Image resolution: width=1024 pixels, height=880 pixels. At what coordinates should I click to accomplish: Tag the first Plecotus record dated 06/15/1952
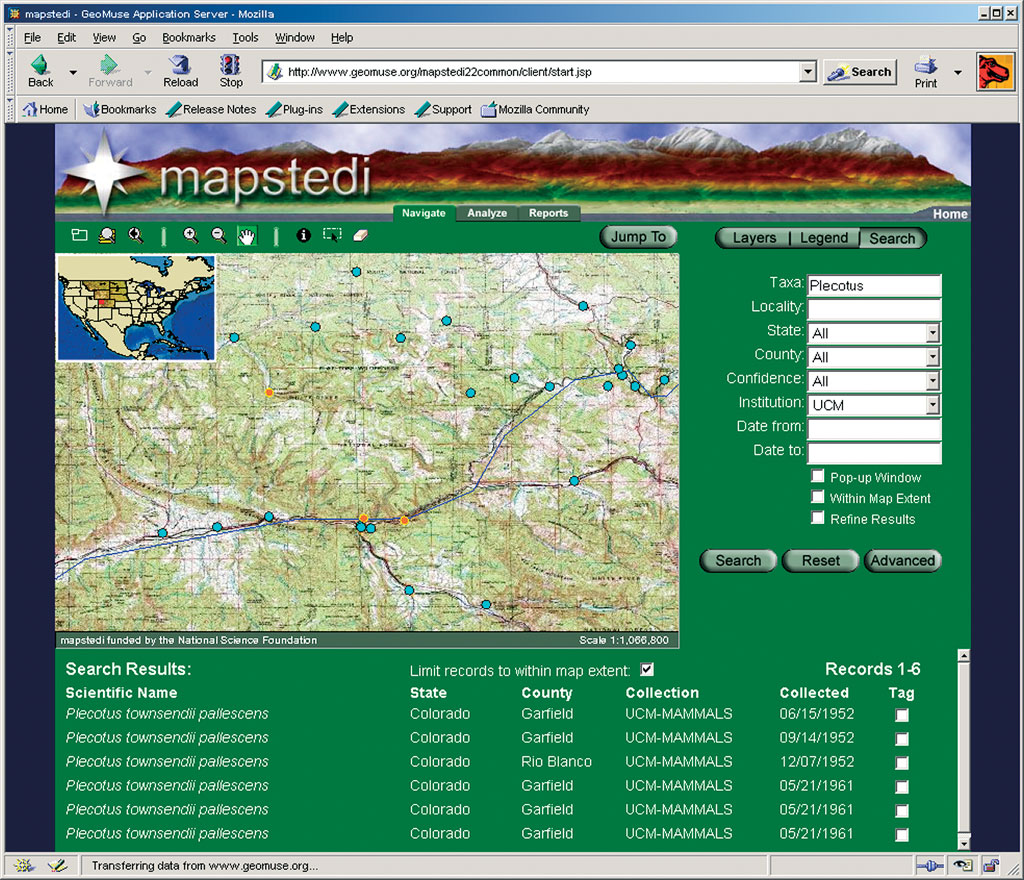tap(902, 715)
